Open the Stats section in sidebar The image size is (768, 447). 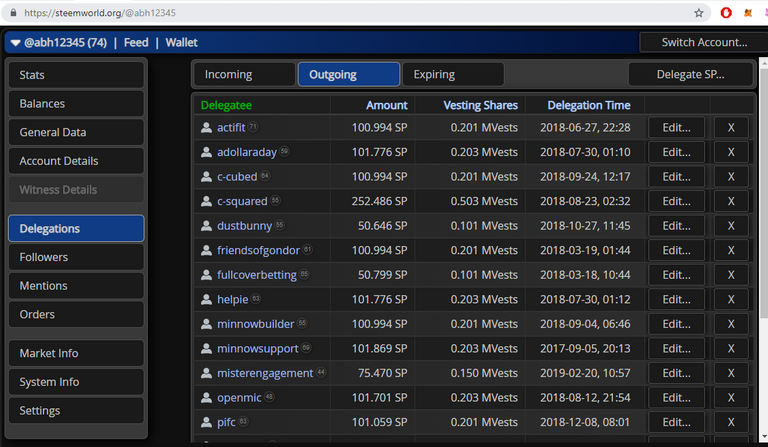[76, 75]
